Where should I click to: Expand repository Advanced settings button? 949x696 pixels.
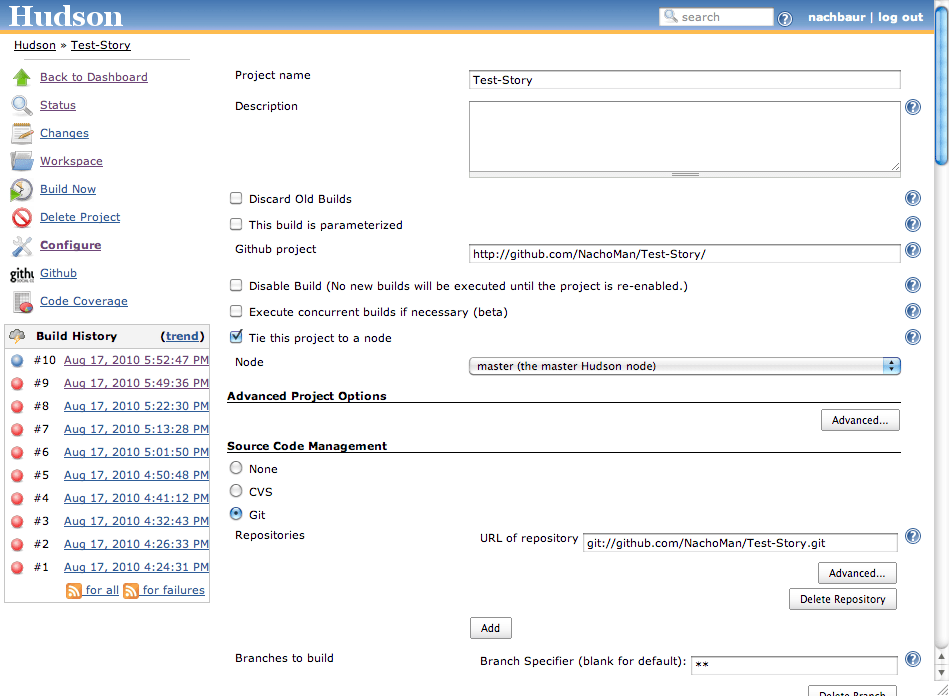(857, 573)
